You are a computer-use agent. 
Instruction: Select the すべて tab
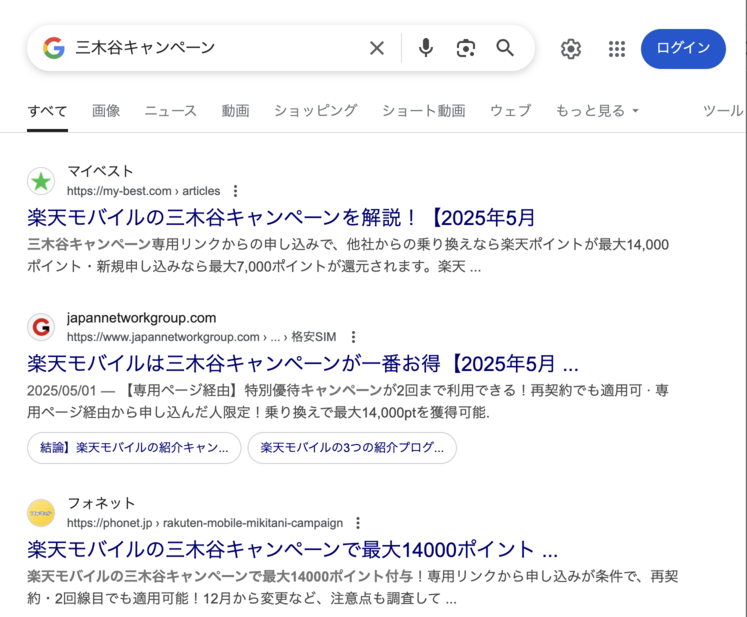pos(47,111)
